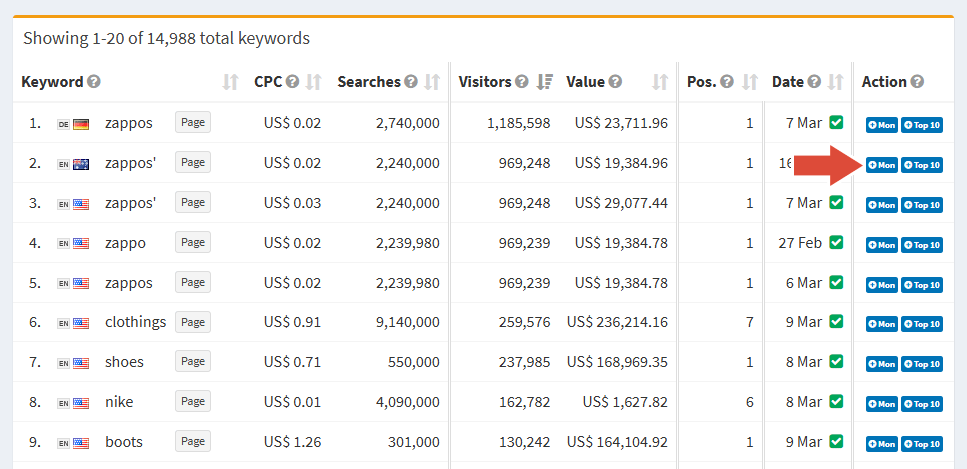
Task: Click help icon next to Visitors header
Action: point(522,82)
